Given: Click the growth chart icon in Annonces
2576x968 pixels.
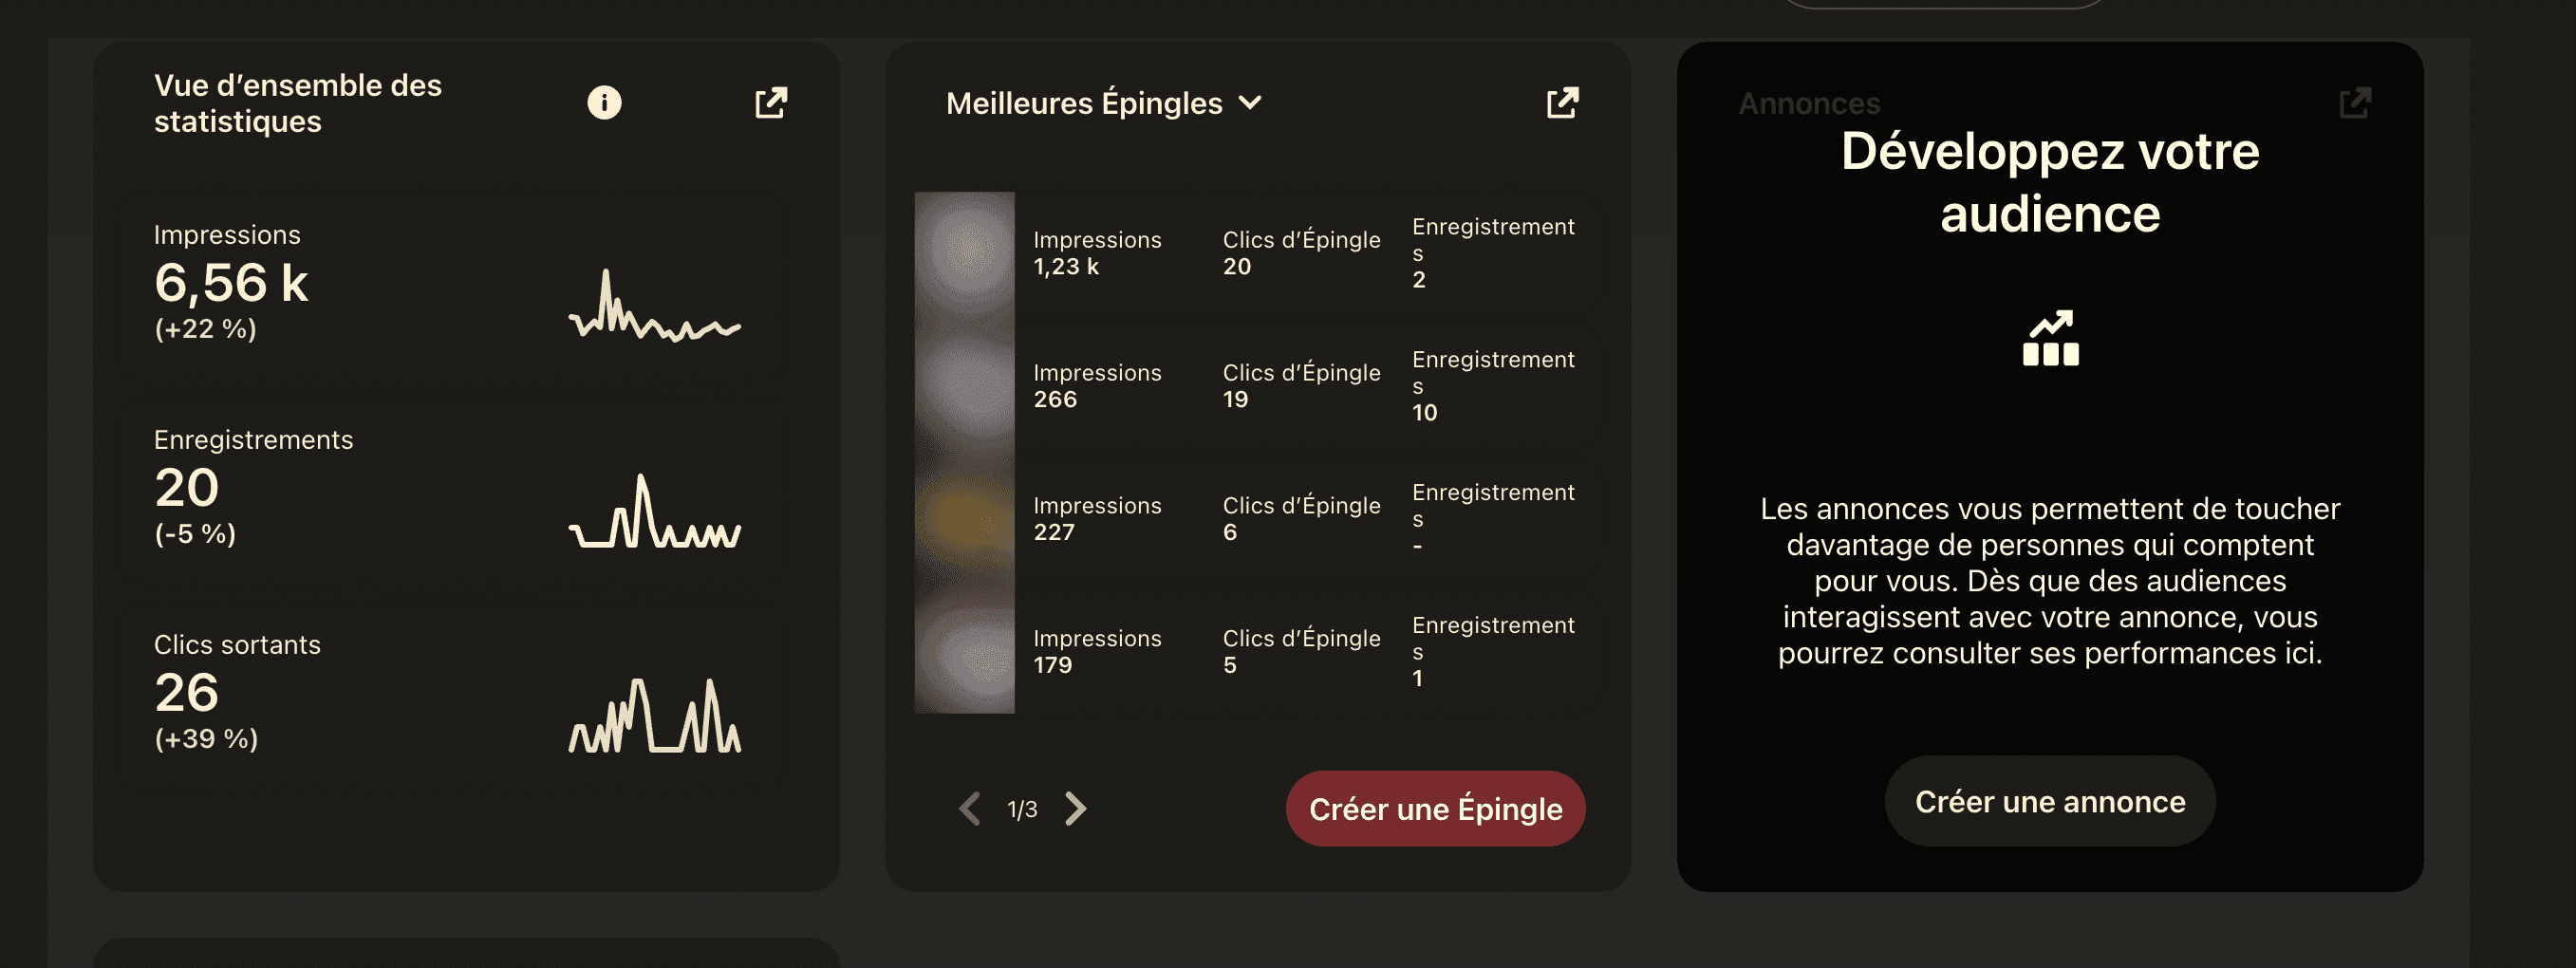Looking at the screenshot, I should click(x=2050, y=338).
